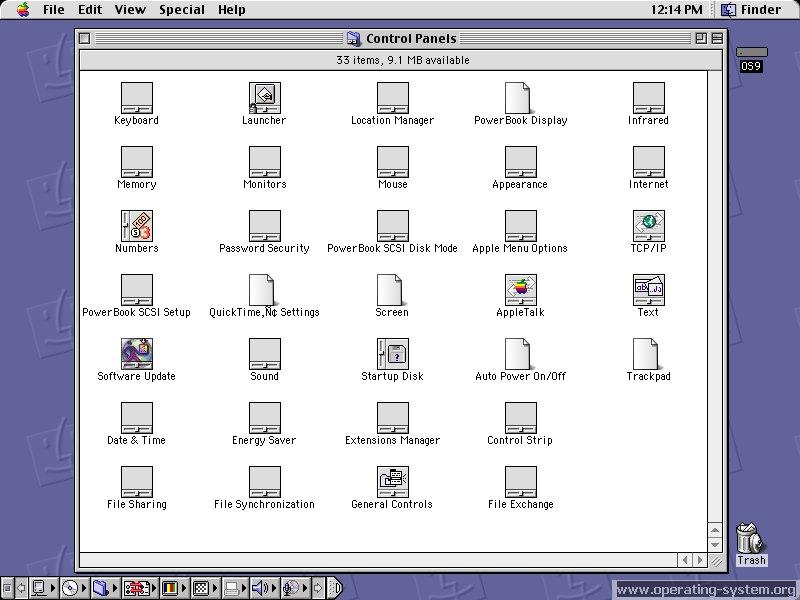
Task: Click the Control Strip close box
Action: [x=7, y=588]
